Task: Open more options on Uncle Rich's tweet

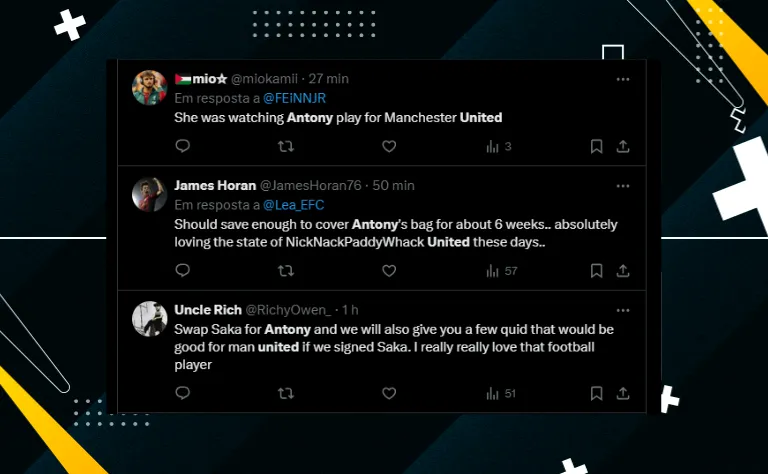Action: [622, 310]
